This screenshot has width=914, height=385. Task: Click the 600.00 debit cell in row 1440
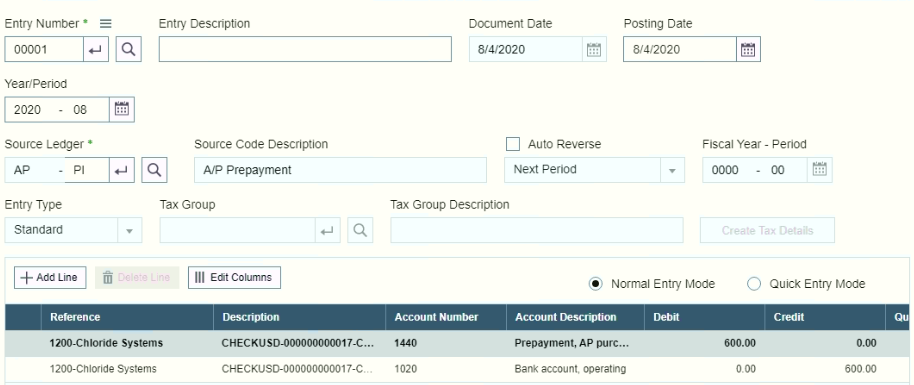pyautogui.click(x=705, y=343)
